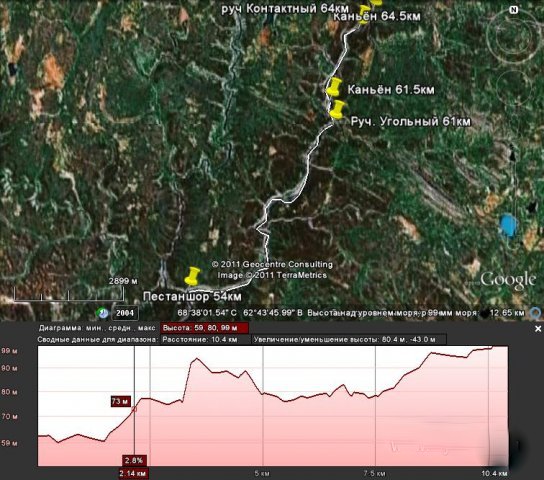The image size is (544, 480).
Task: Click the N compass north indicator
Action: (x=513, y=10)
